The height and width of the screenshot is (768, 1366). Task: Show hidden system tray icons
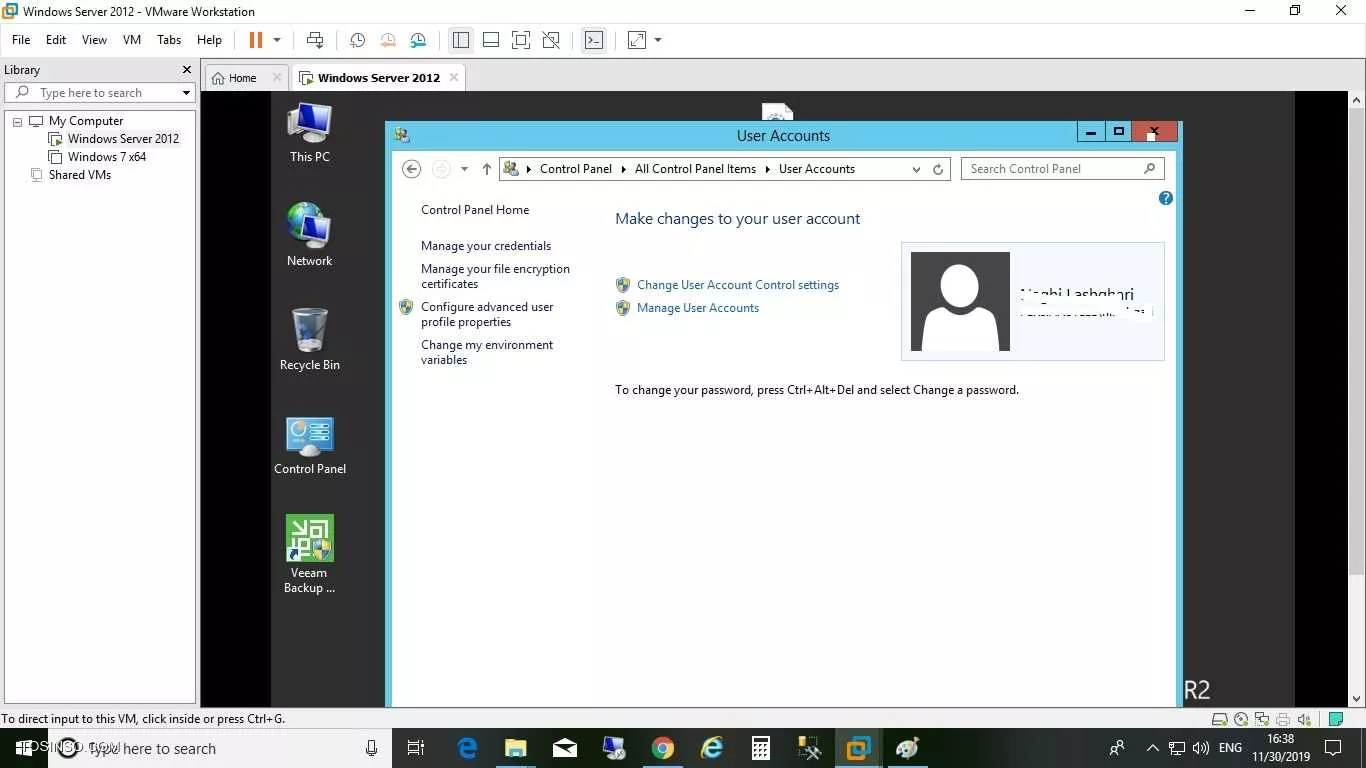1152,748
